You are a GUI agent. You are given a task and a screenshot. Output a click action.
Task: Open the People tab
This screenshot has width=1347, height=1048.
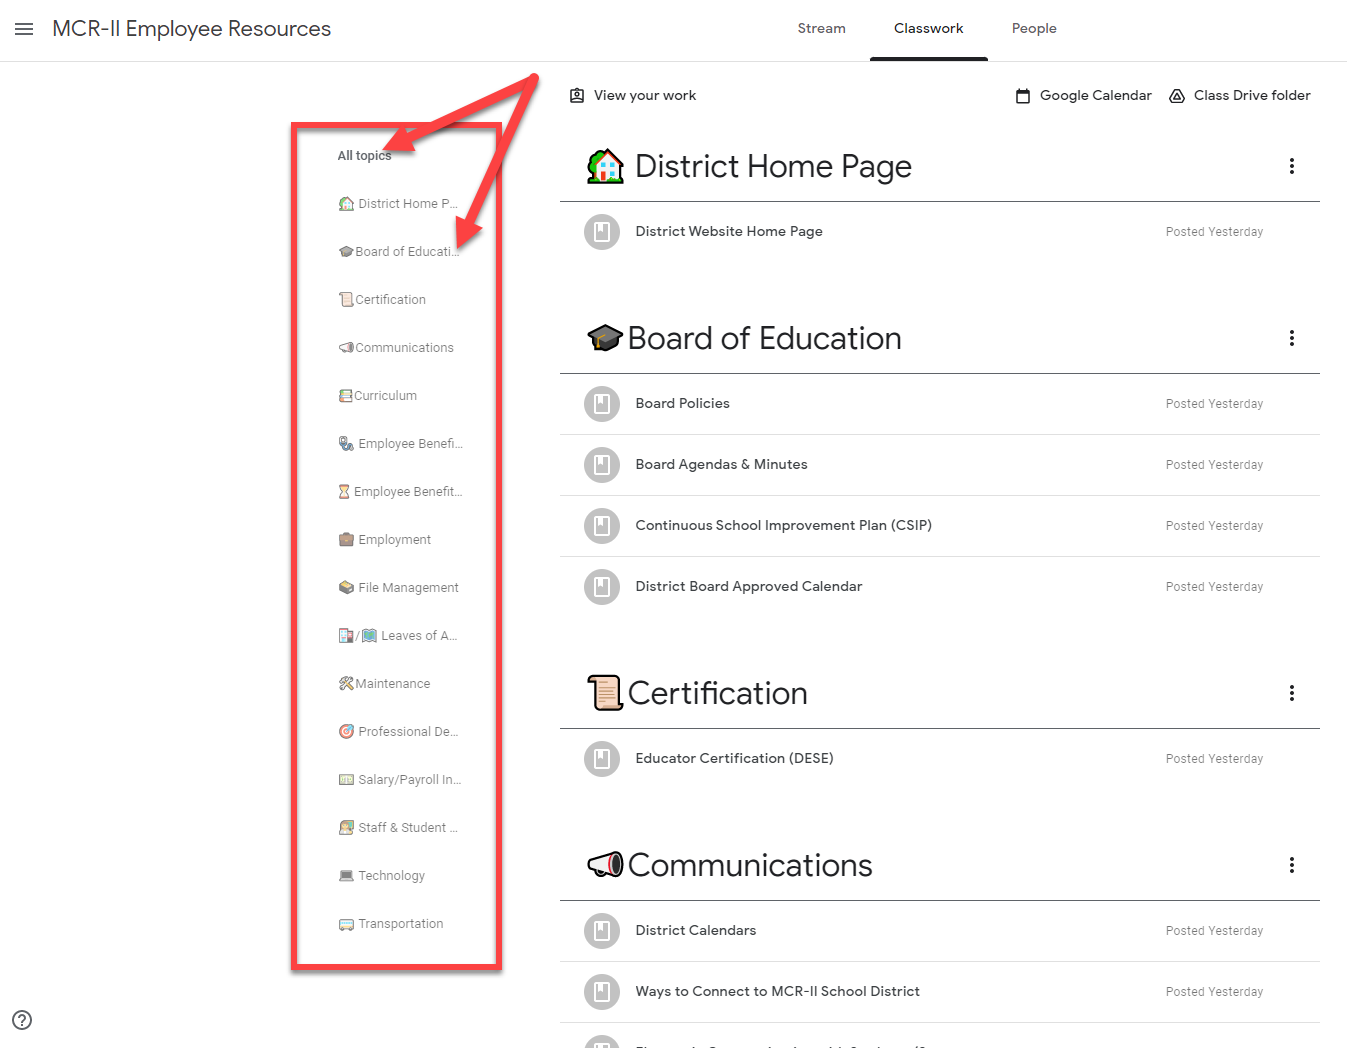tap(1034, 28)
